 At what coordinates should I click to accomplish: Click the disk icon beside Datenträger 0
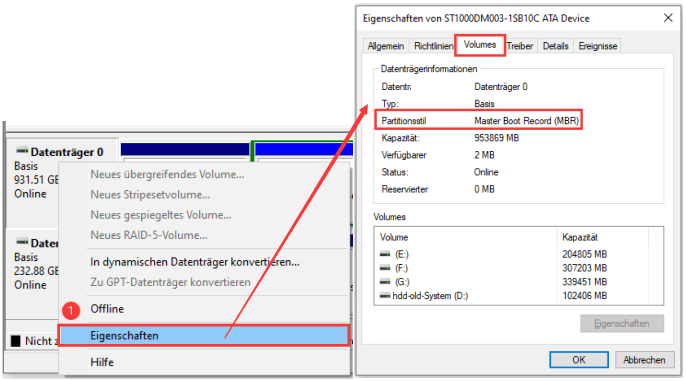[22, 151]
